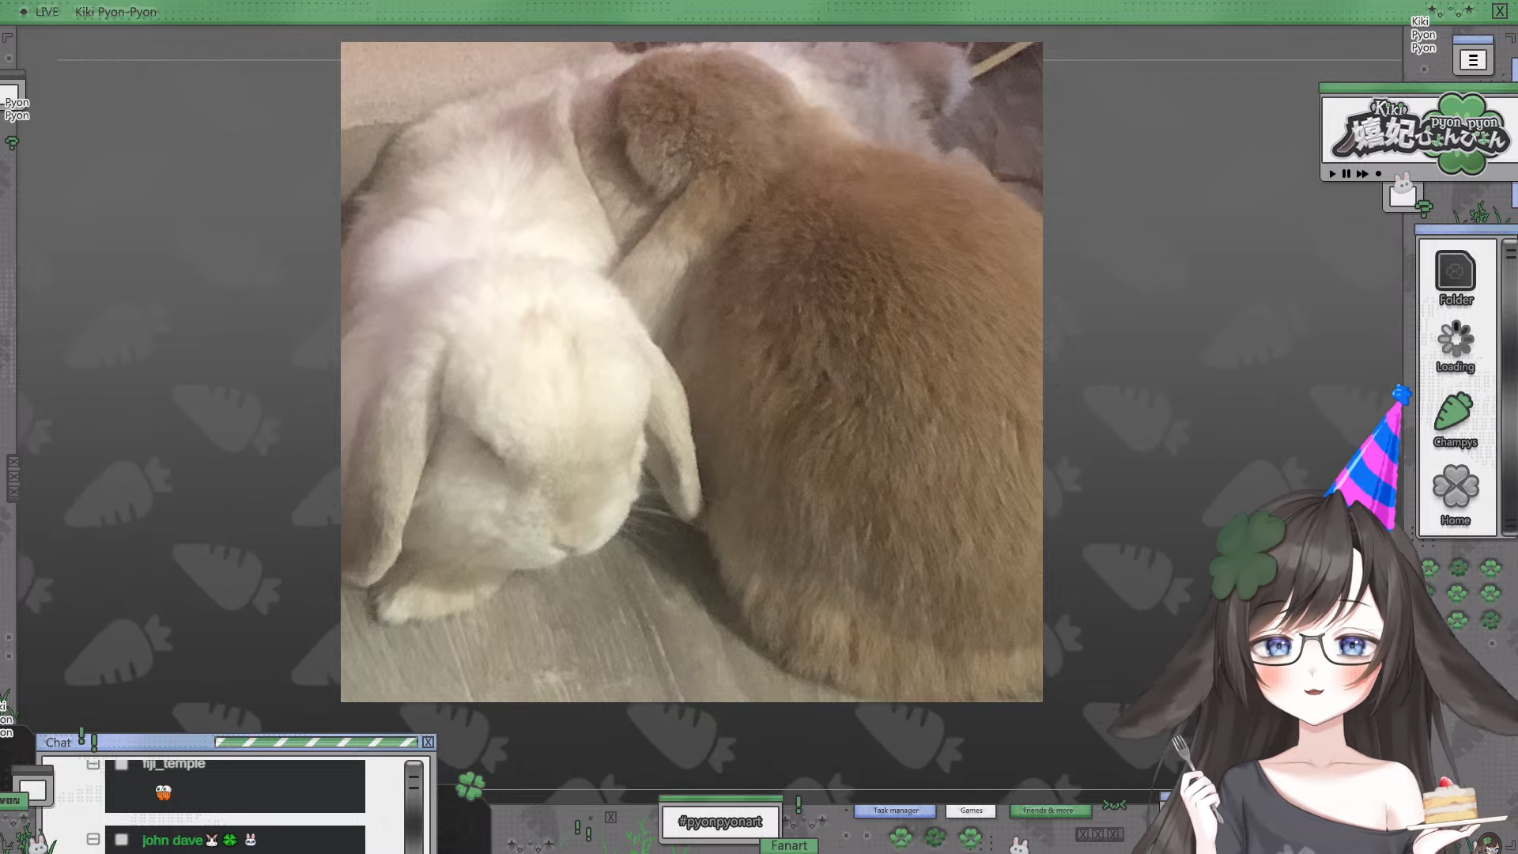Screen dimensions: 1518x854
Task: Click the john dave username in chat
Action: pyautogui.click(x=172, y=840)
